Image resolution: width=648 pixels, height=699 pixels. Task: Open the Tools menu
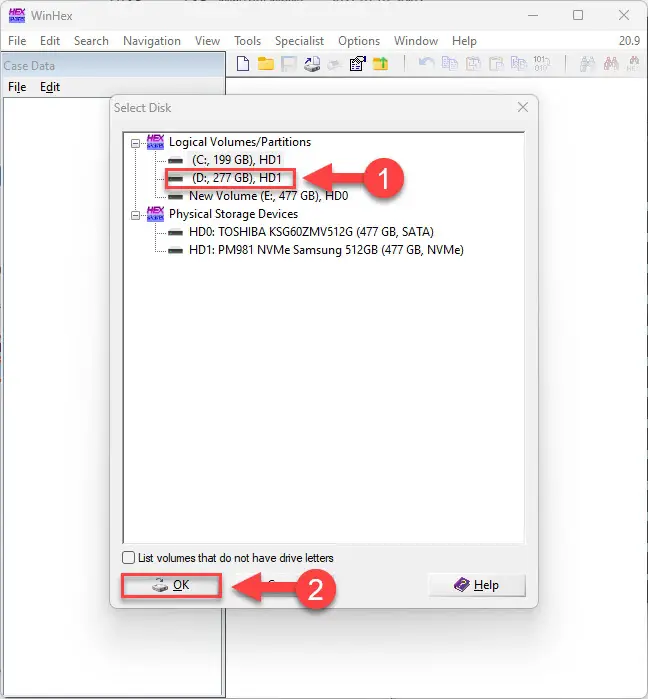point(248,41)
